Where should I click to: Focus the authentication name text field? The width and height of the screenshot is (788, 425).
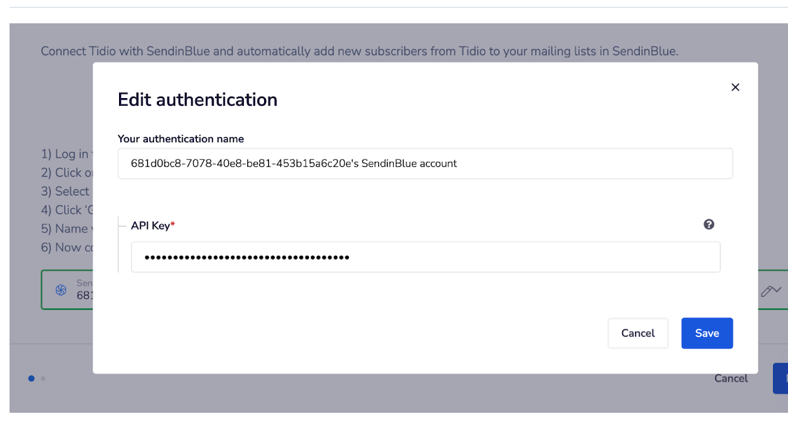(x=425, y=164)
